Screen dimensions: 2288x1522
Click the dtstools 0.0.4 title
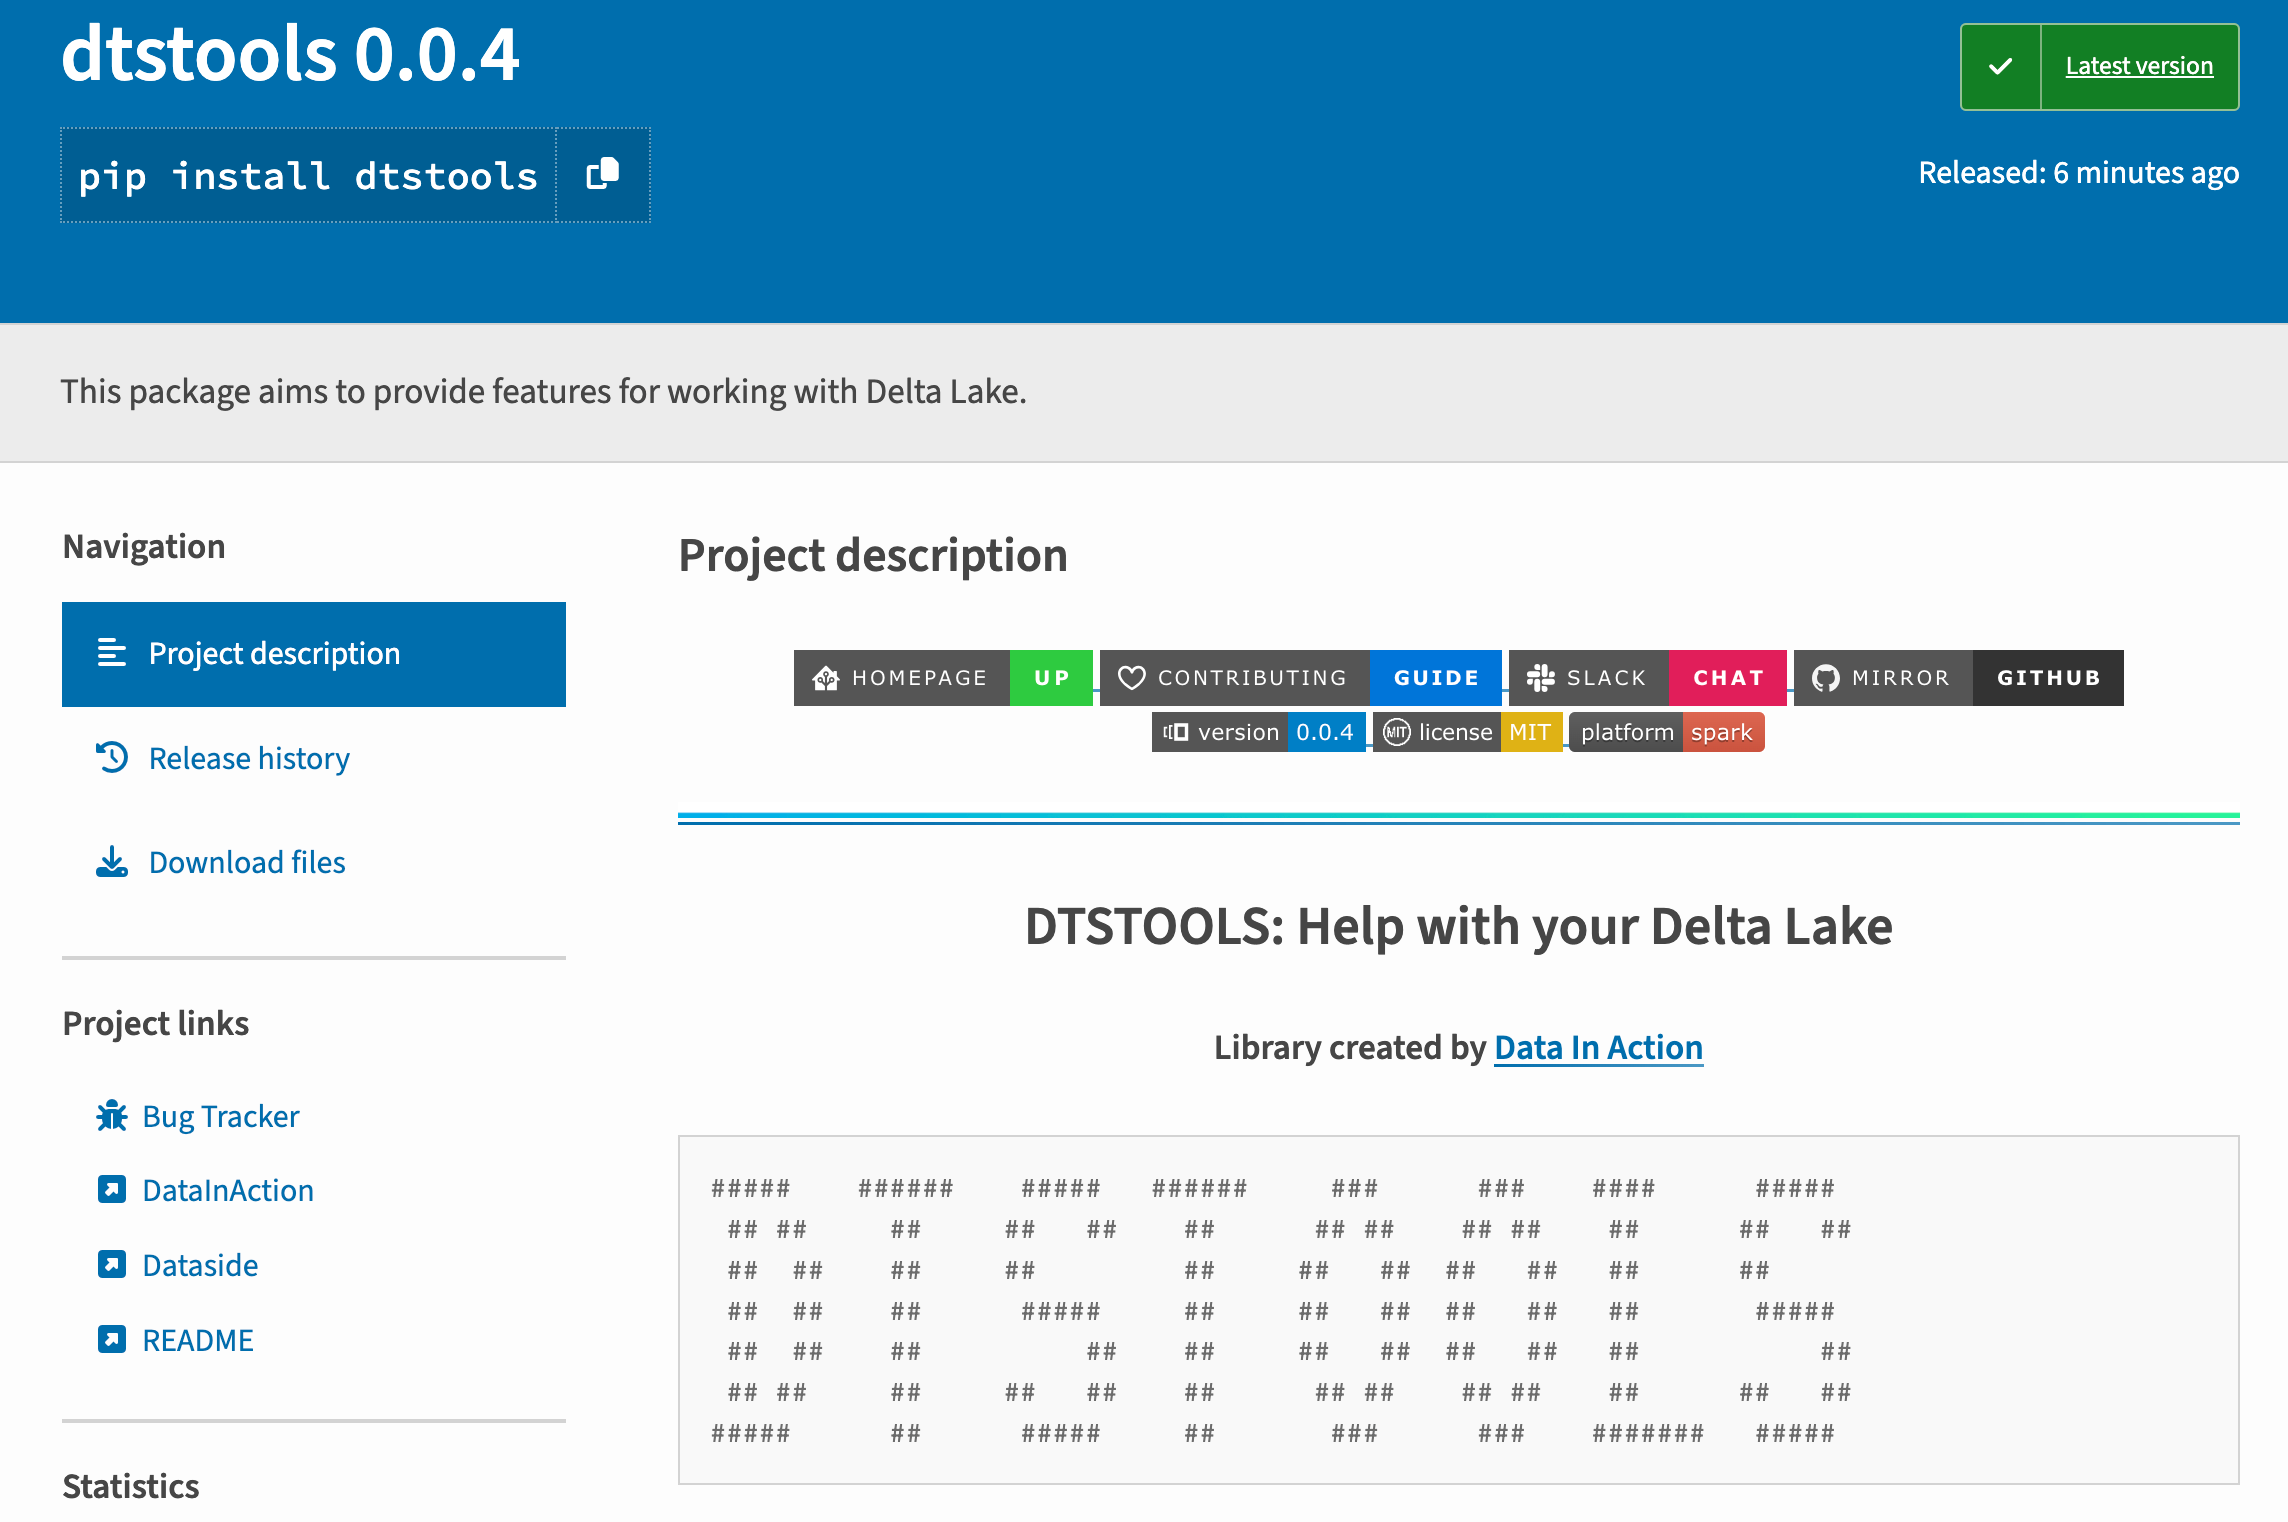tap(290, 54)
